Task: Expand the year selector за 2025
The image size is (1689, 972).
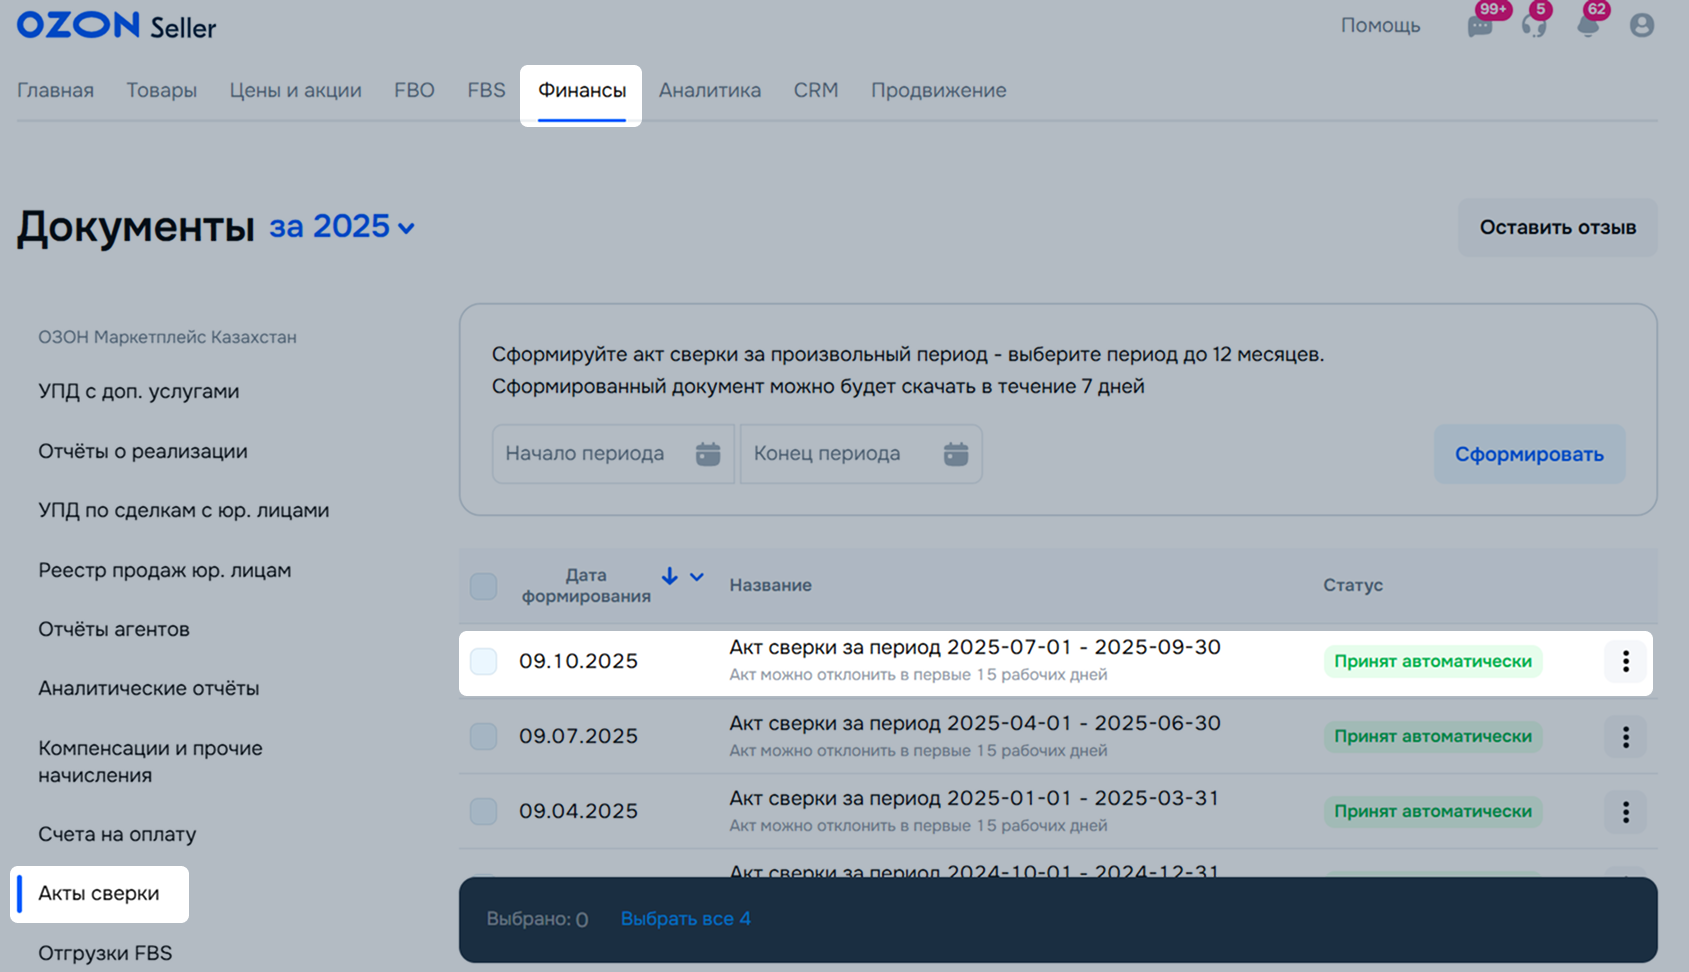Action: (x=342, y=227)
